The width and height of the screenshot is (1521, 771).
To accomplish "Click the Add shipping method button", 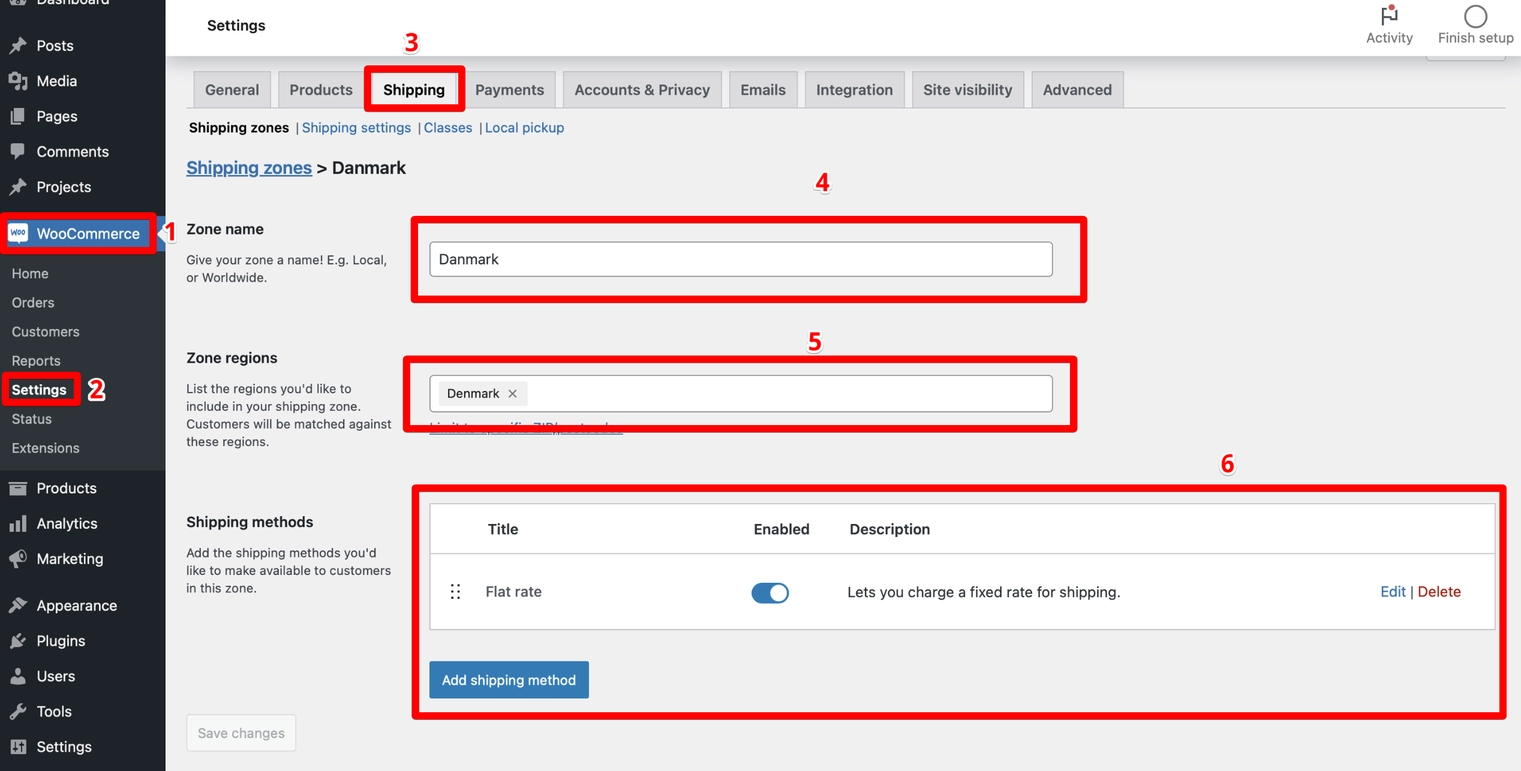I will [509, 680].
